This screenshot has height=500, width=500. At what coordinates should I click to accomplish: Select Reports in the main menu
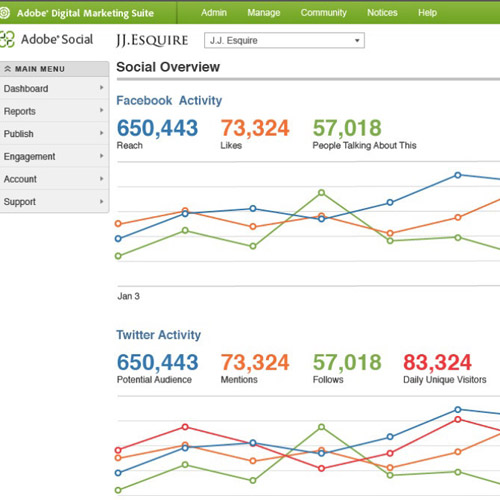pos(54,111)
